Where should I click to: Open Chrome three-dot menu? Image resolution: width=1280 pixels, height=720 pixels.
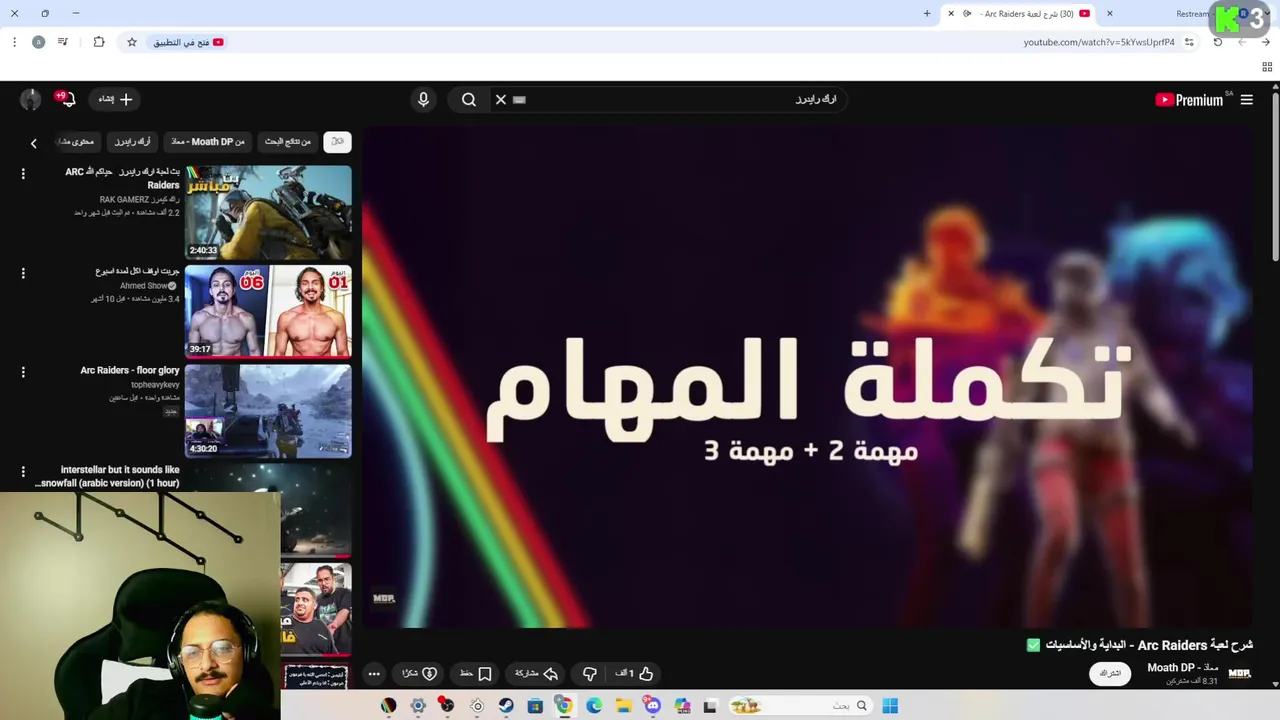tap(14, 42)
